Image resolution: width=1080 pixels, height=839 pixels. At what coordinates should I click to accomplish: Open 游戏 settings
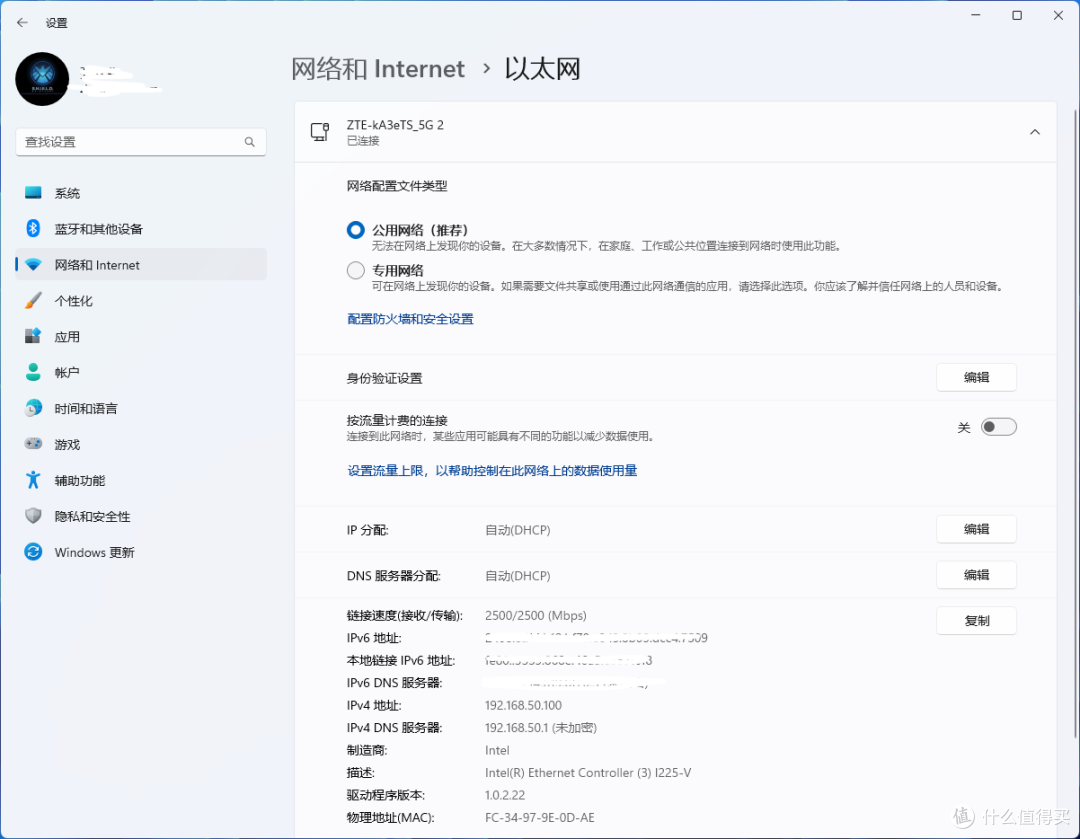click(x=141, y=444)
